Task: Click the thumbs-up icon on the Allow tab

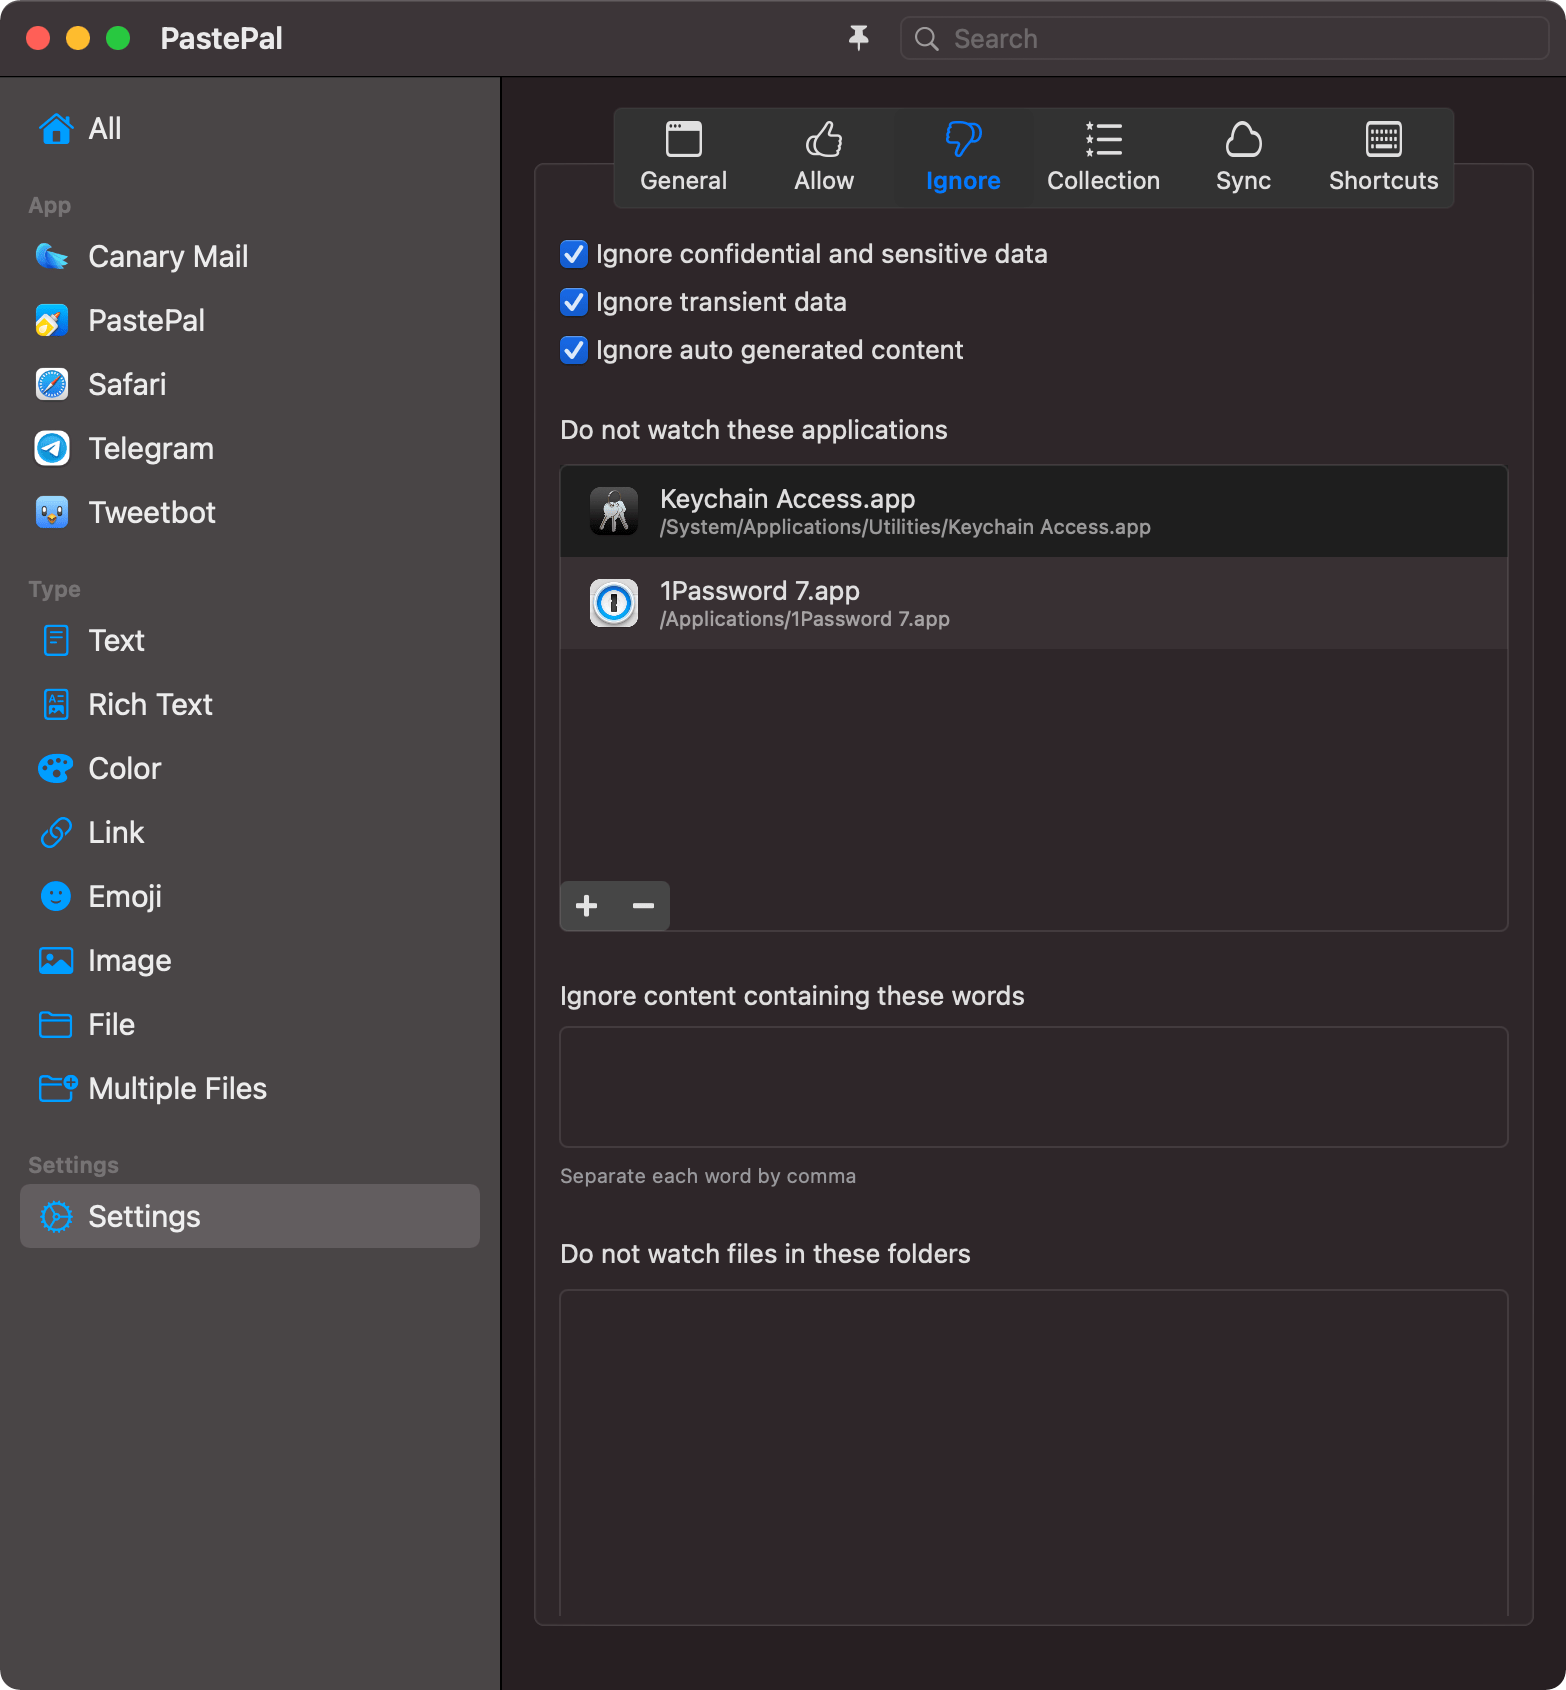Action: coord(824,139)
